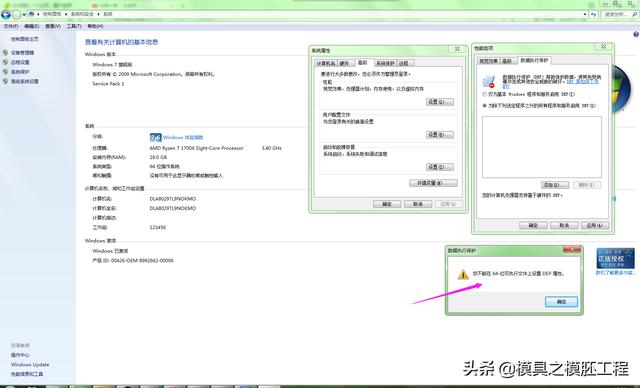The height and width of the screenshot is (388, 640).
Task: Click the blue help question mark icon
Action: [x=636, y=35]
